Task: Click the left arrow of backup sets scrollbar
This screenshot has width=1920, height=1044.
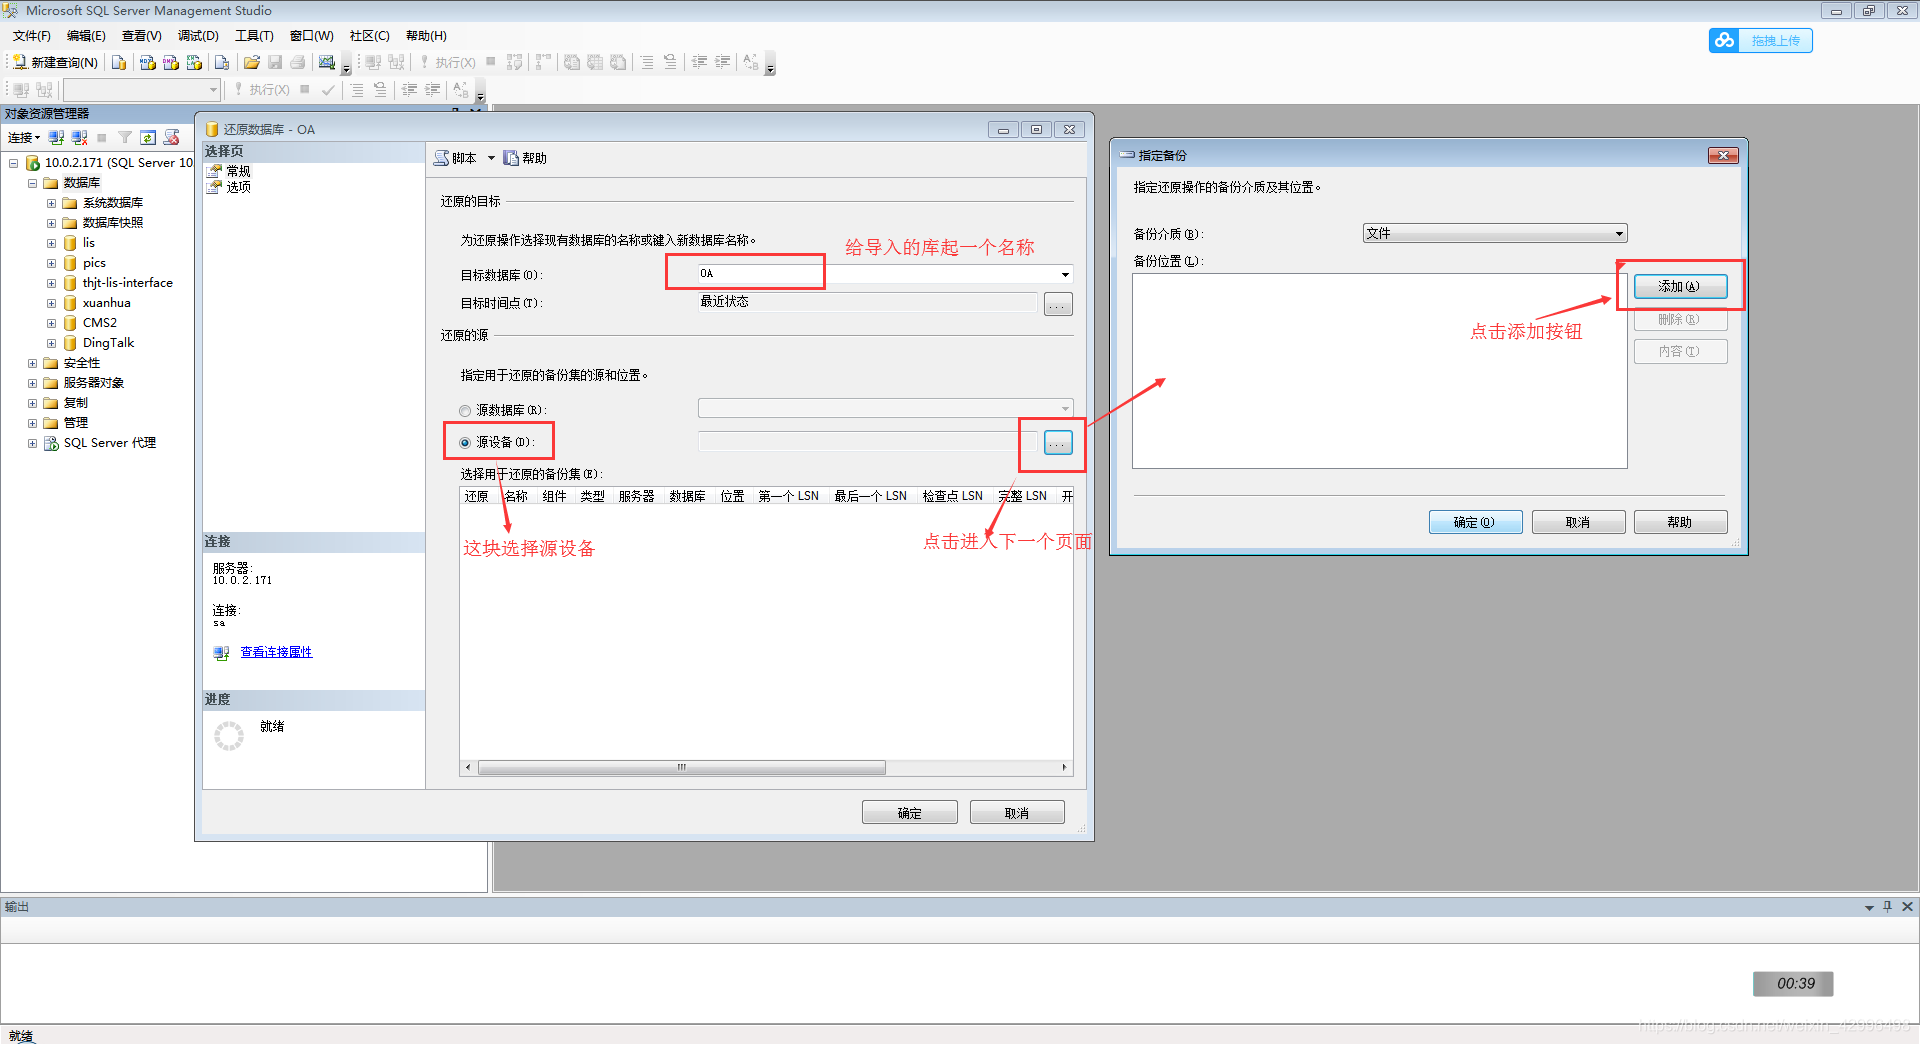Action: point(468,768)
